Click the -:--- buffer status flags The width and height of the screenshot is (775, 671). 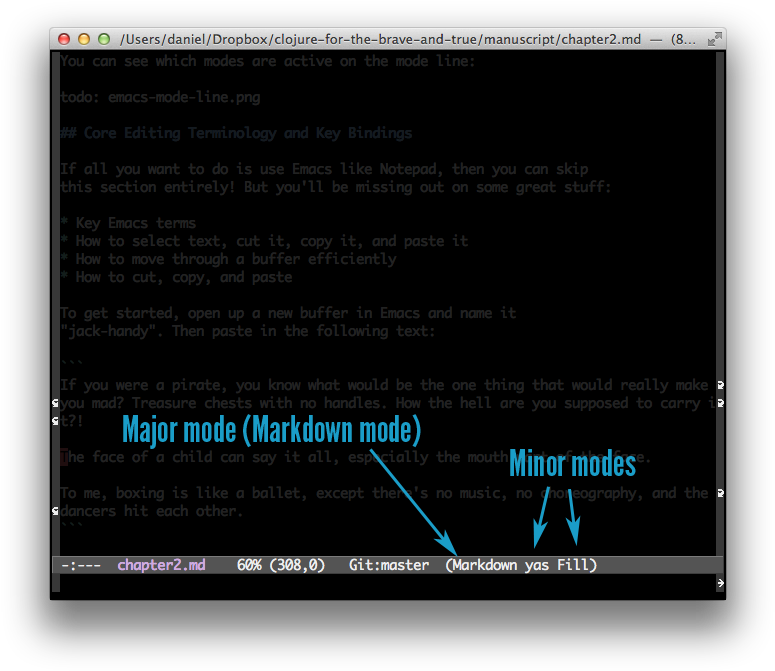coord(81,565)
